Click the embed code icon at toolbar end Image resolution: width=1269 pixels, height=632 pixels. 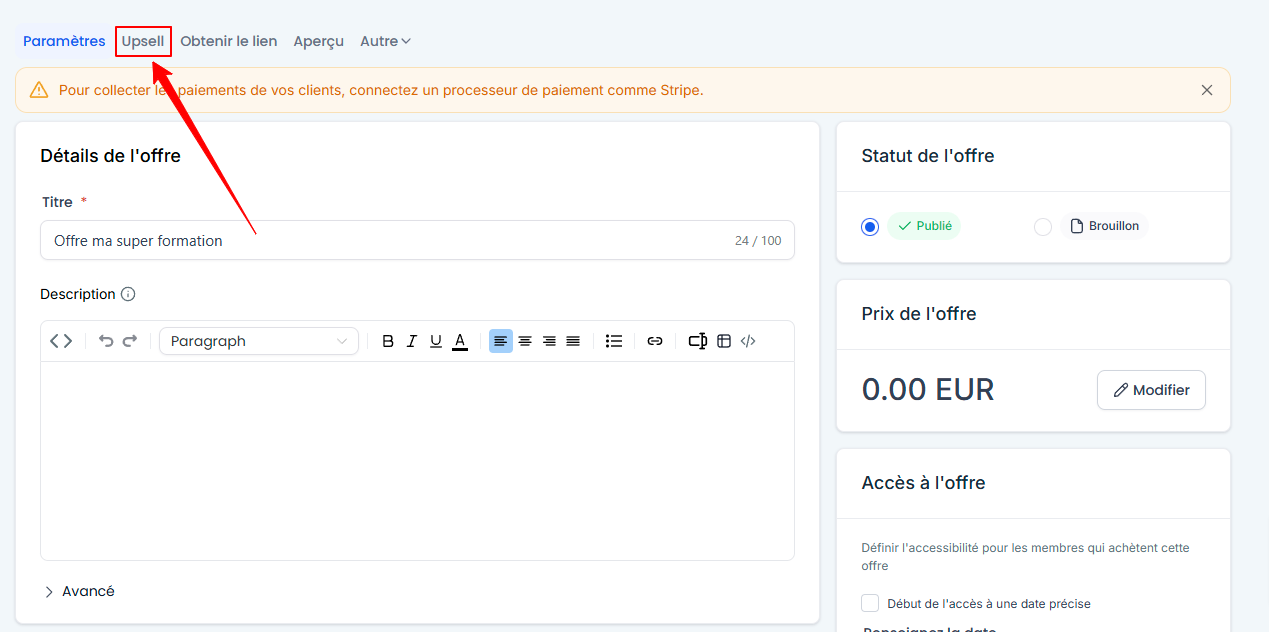coord(748,341)
